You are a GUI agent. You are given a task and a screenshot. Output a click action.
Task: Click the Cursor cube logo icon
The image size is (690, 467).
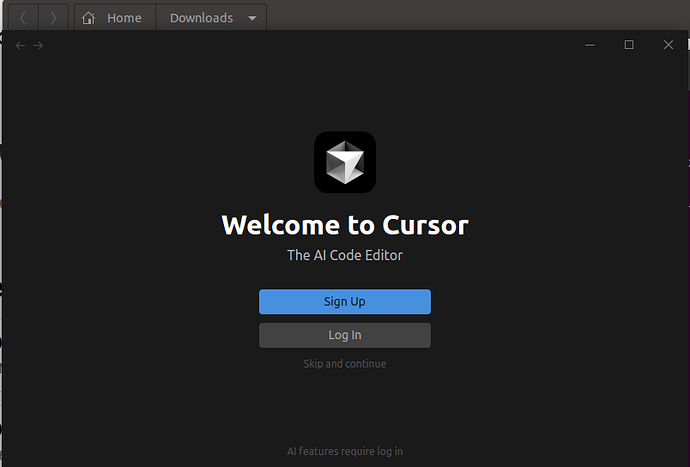(345, 162)
